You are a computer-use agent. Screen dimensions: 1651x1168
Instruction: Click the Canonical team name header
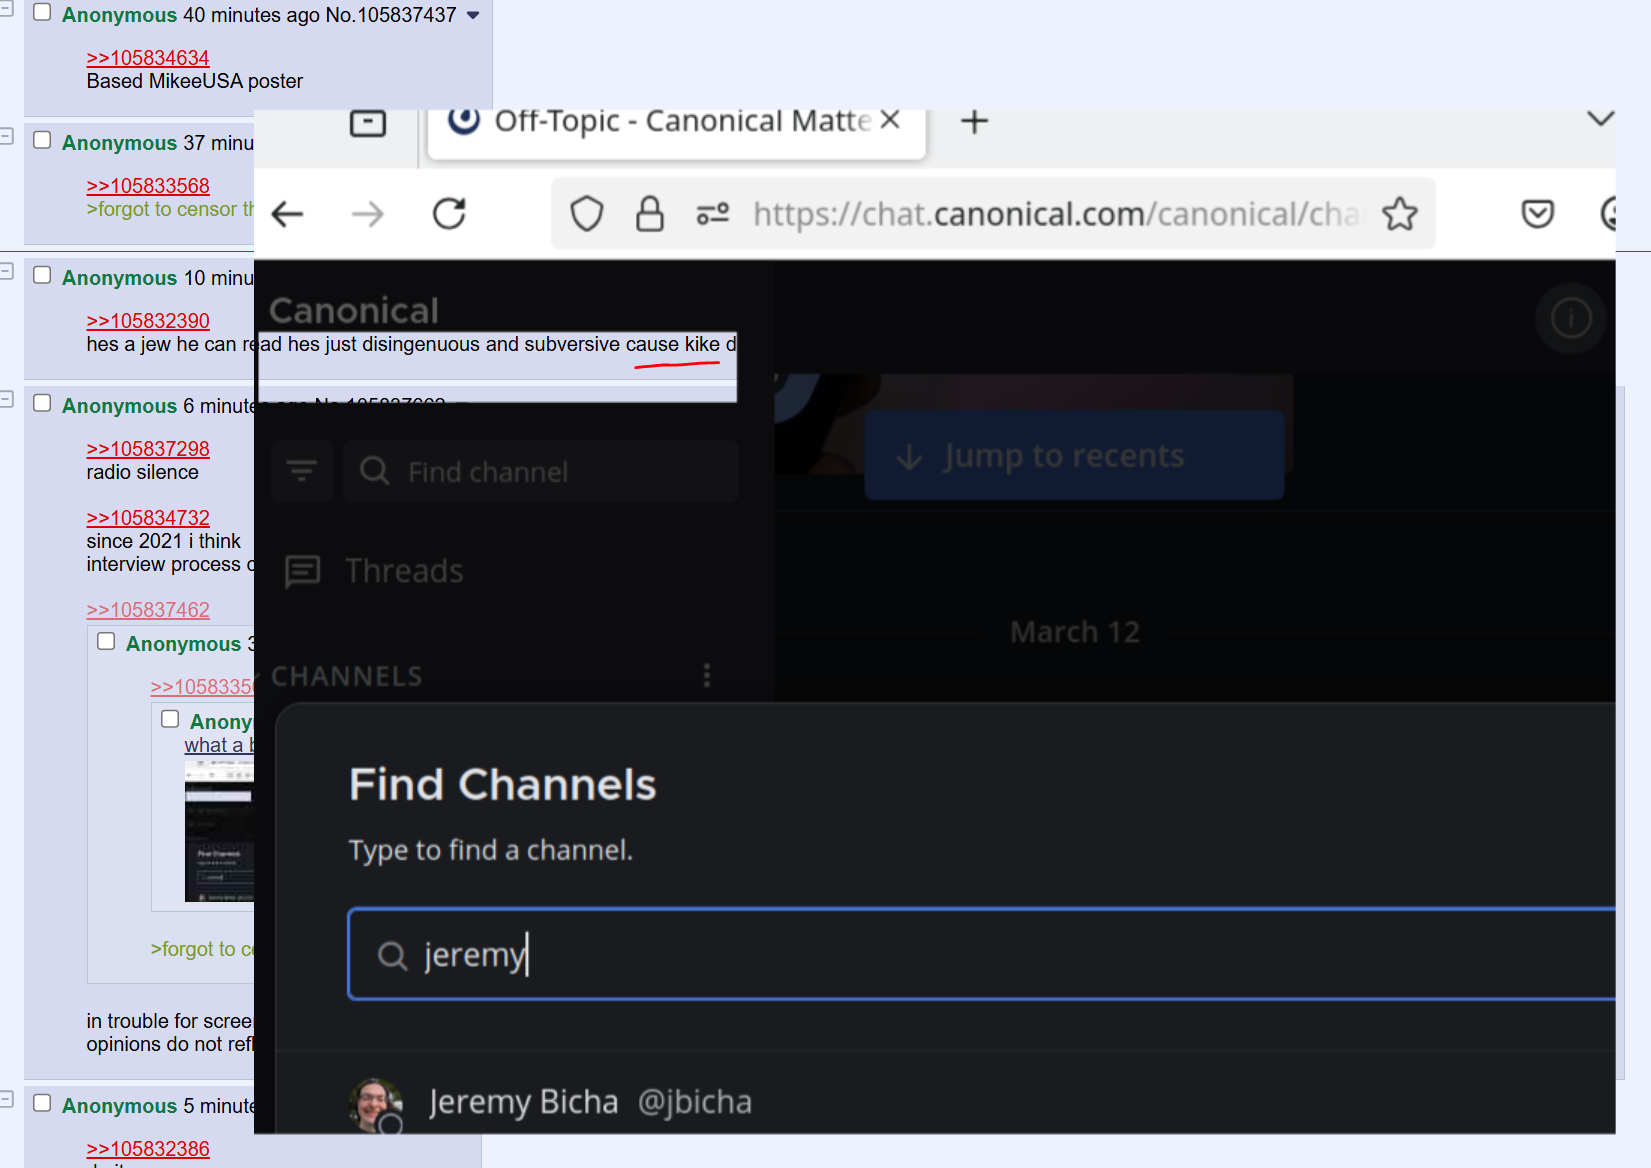point(354,310)
